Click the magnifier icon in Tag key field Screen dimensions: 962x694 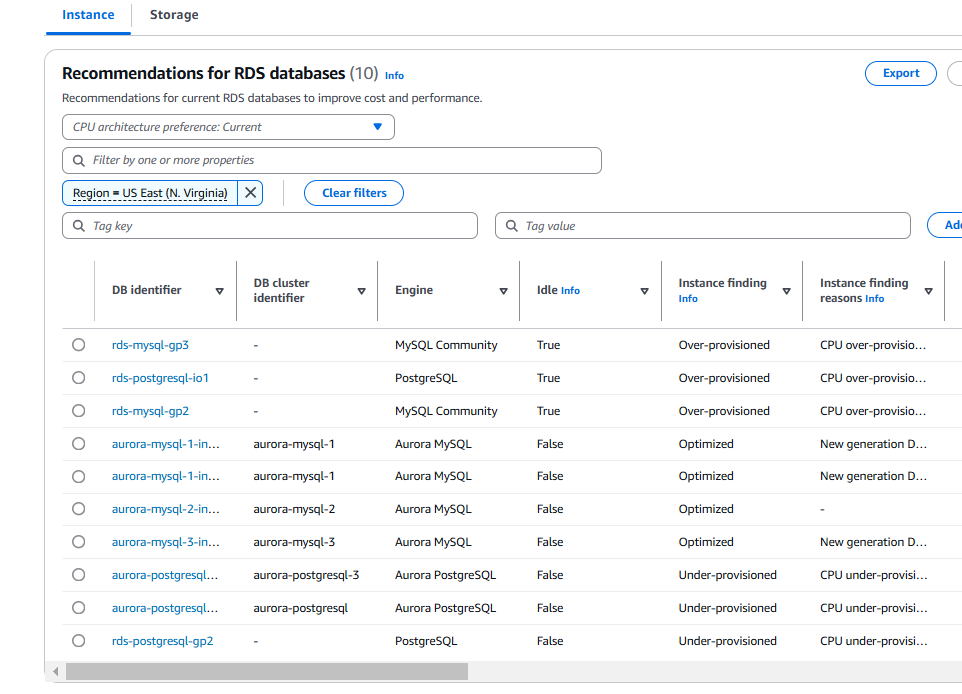(79, 225)
